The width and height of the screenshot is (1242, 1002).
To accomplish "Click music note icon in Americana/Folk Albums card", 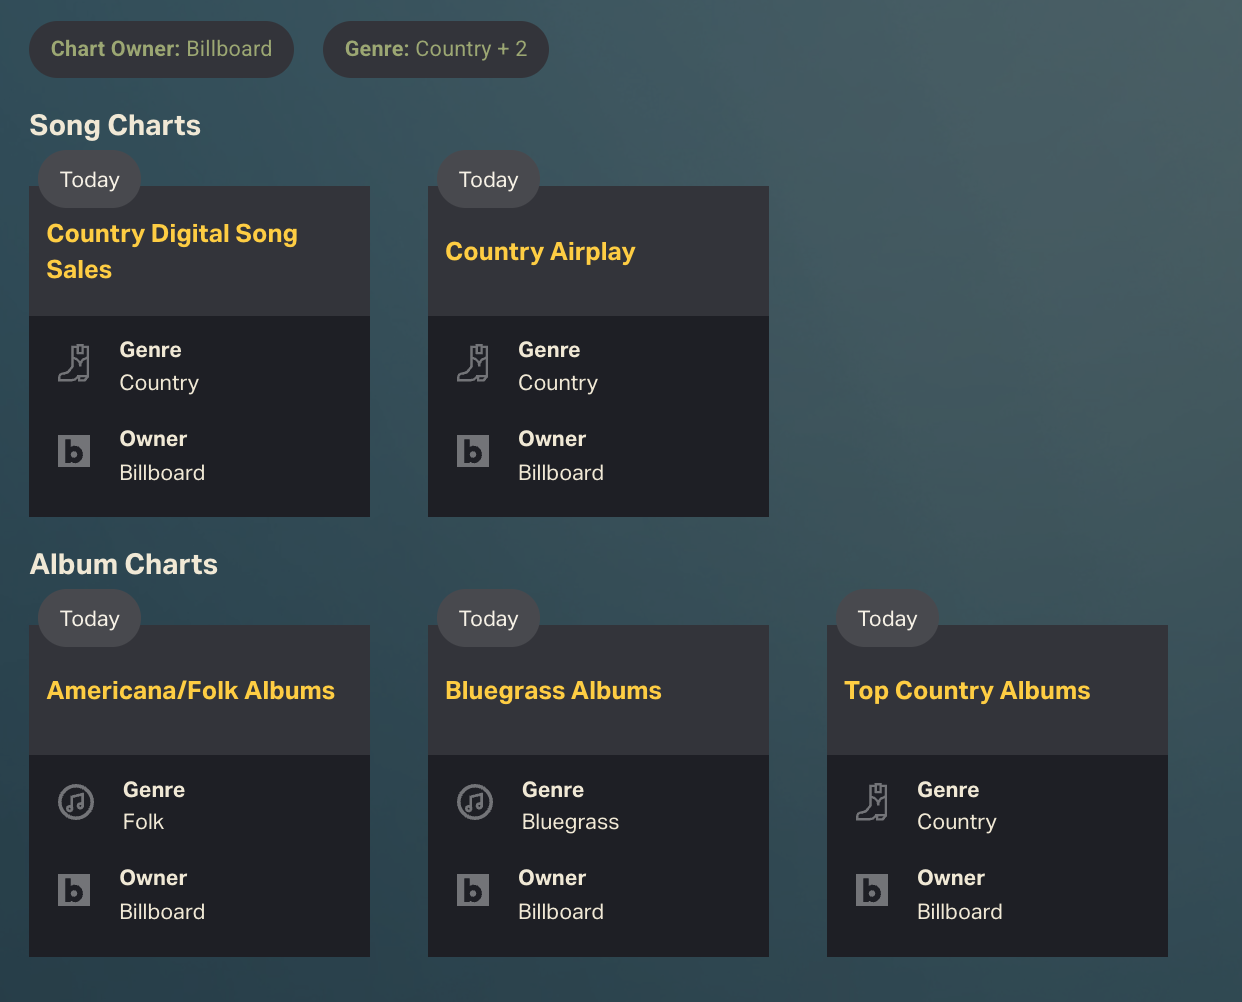I will point(76,802).
